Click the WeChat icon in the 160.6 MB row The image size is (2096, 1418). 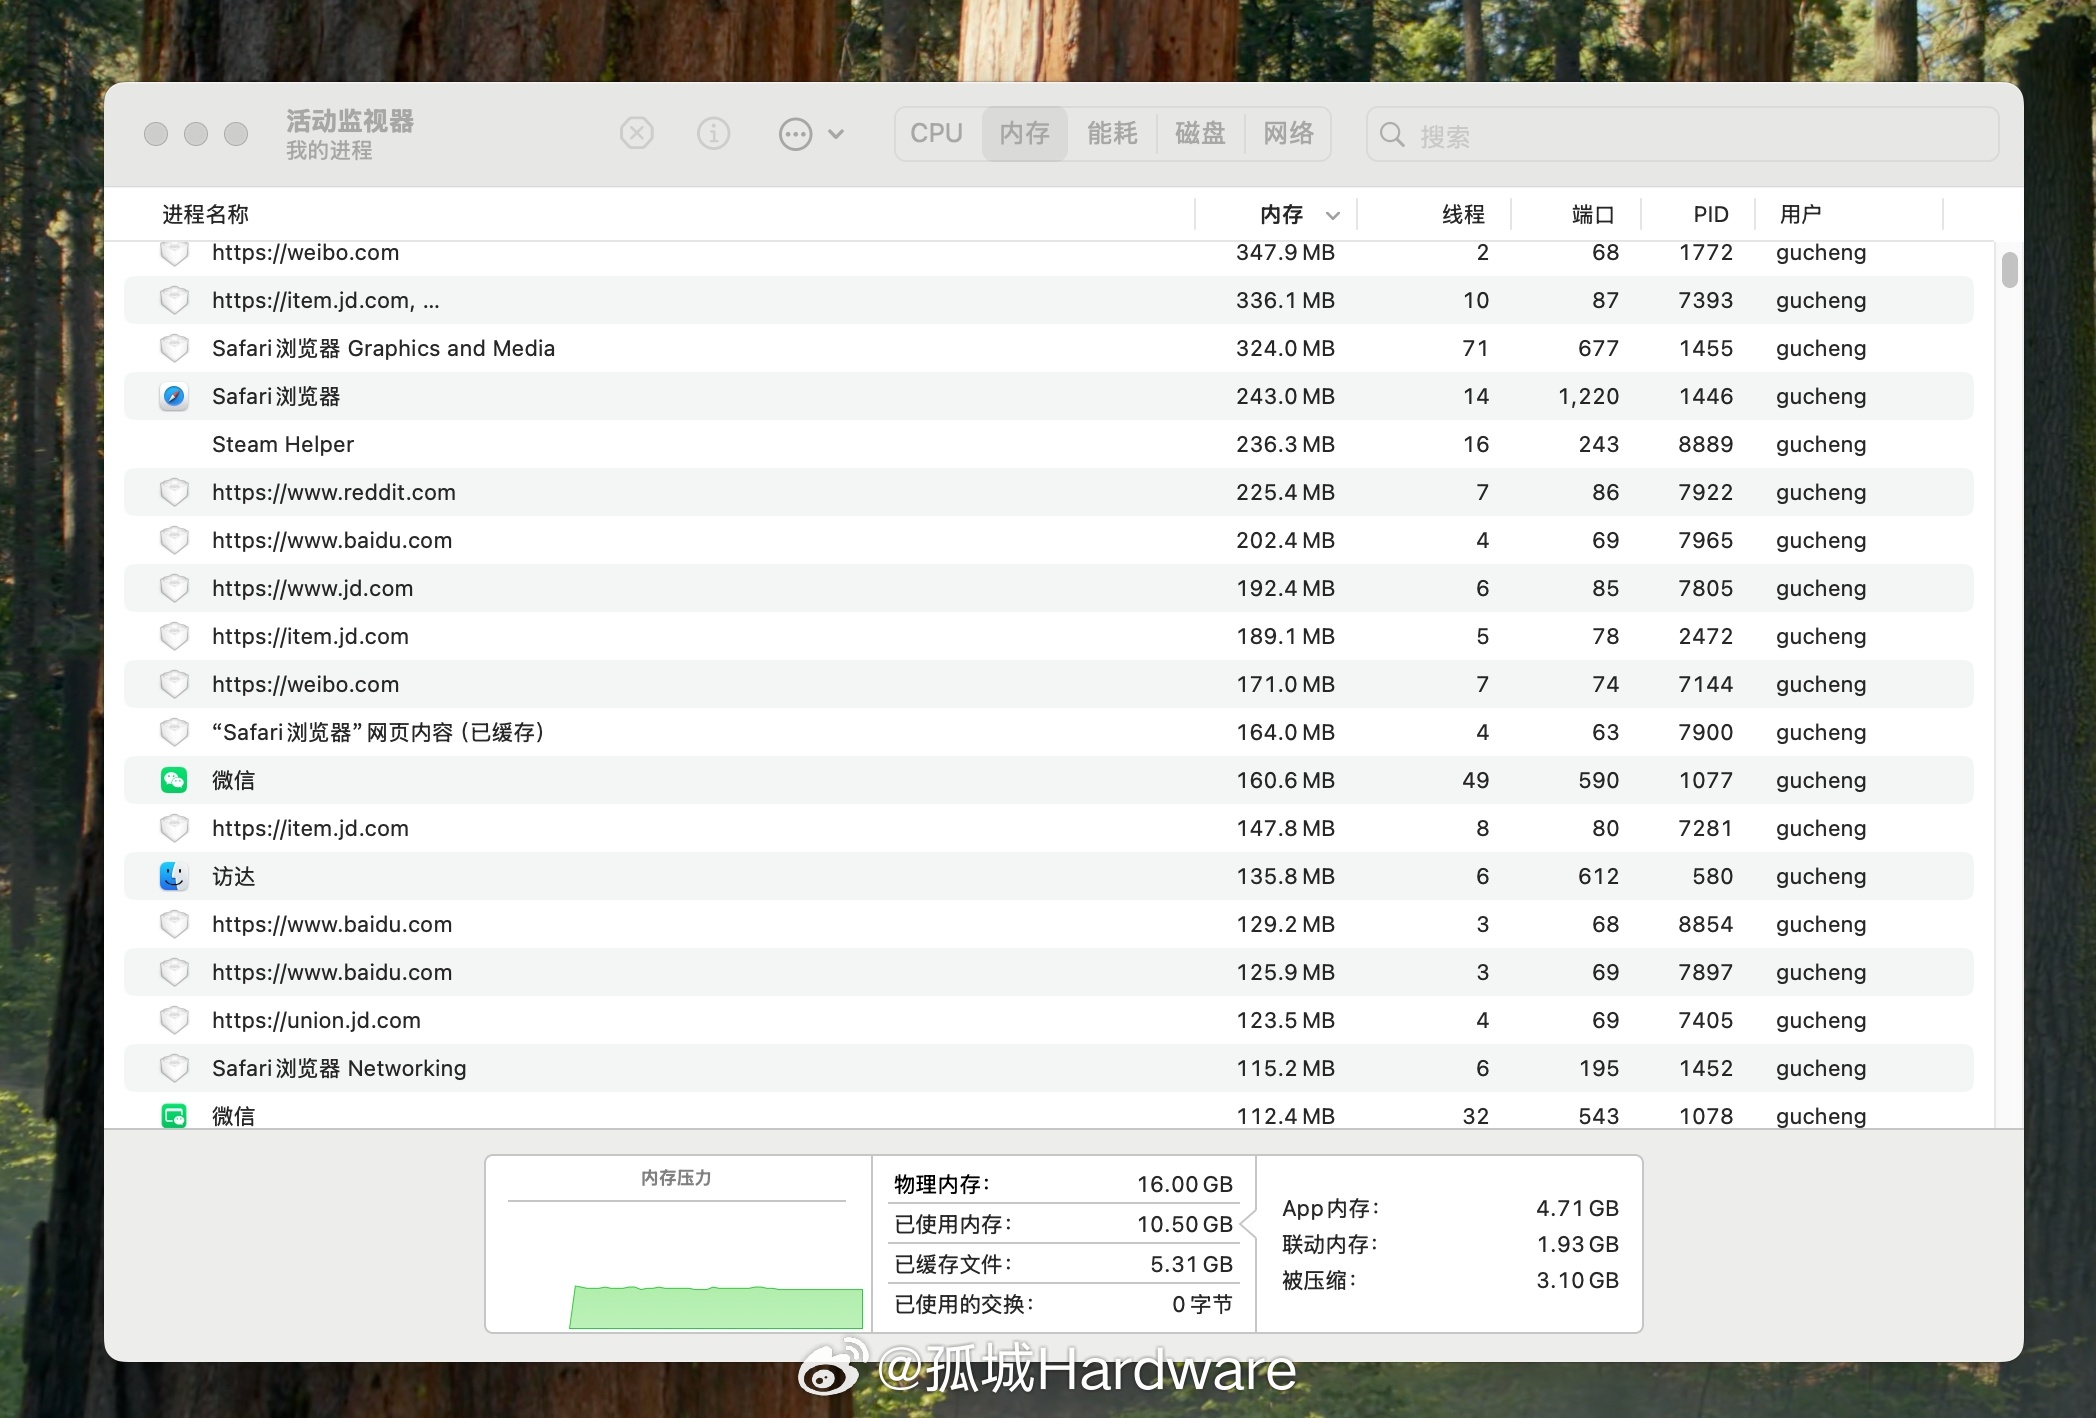[x=174, y=780]
